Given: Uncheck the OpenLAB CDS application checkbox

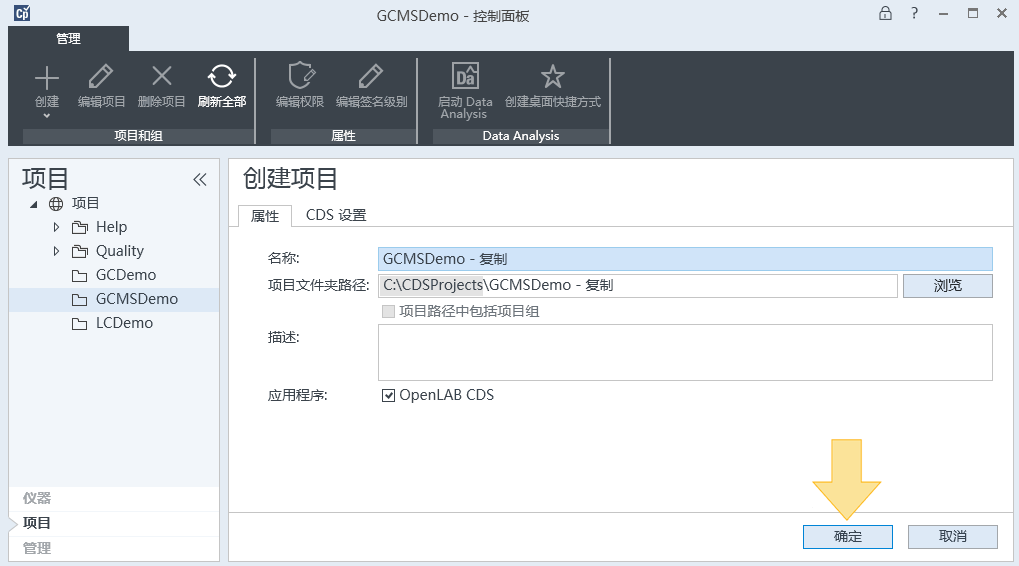Looking at the screenshot, I should click(x=389, y=396).
